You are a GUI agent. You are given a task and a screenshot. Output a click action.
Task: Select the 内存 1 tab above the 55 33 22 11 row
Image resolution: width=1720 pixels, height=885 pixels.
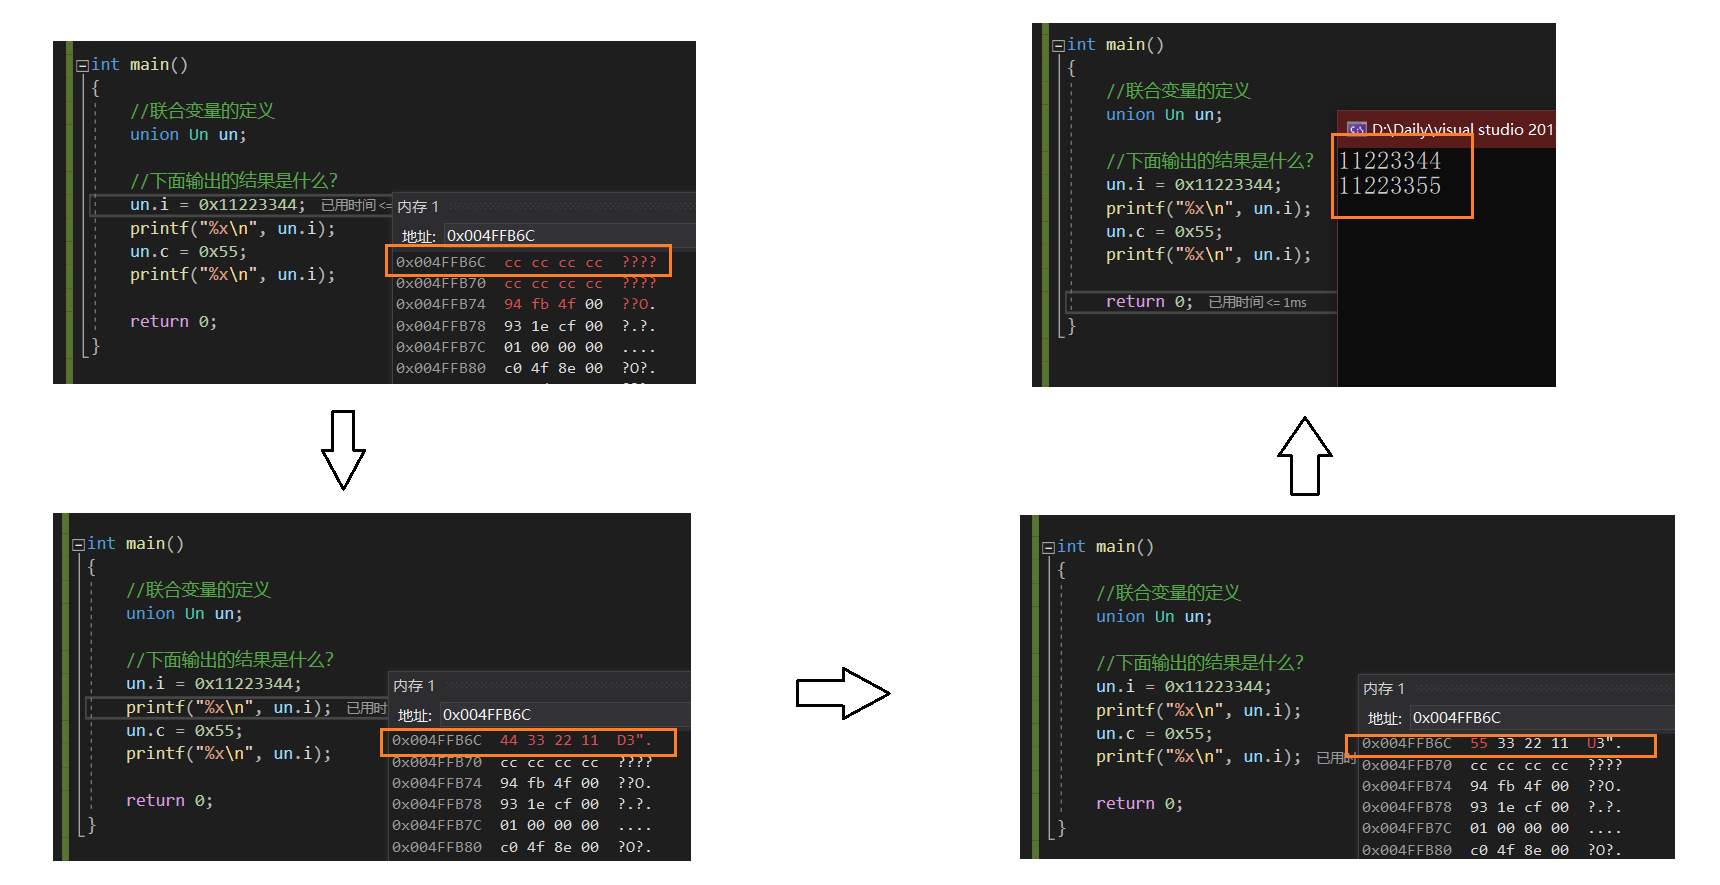click(x=1384, y=689)
